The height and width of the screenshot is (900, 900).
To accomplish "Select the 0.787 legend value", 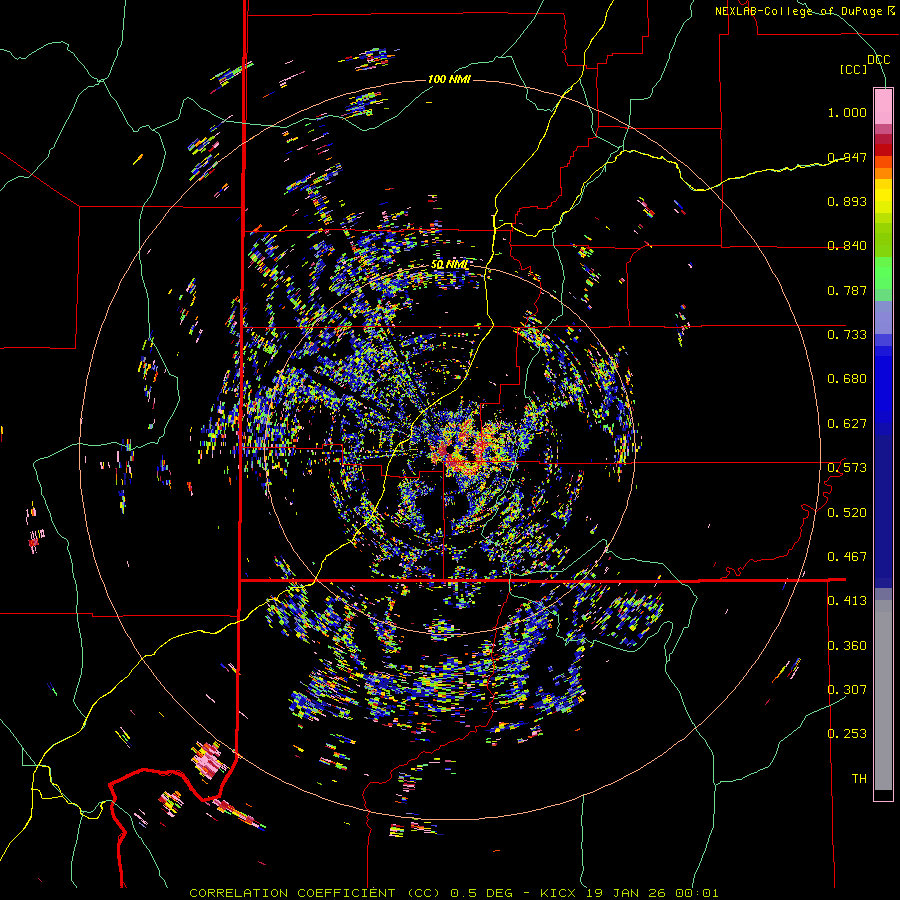I will coord(847,290).
